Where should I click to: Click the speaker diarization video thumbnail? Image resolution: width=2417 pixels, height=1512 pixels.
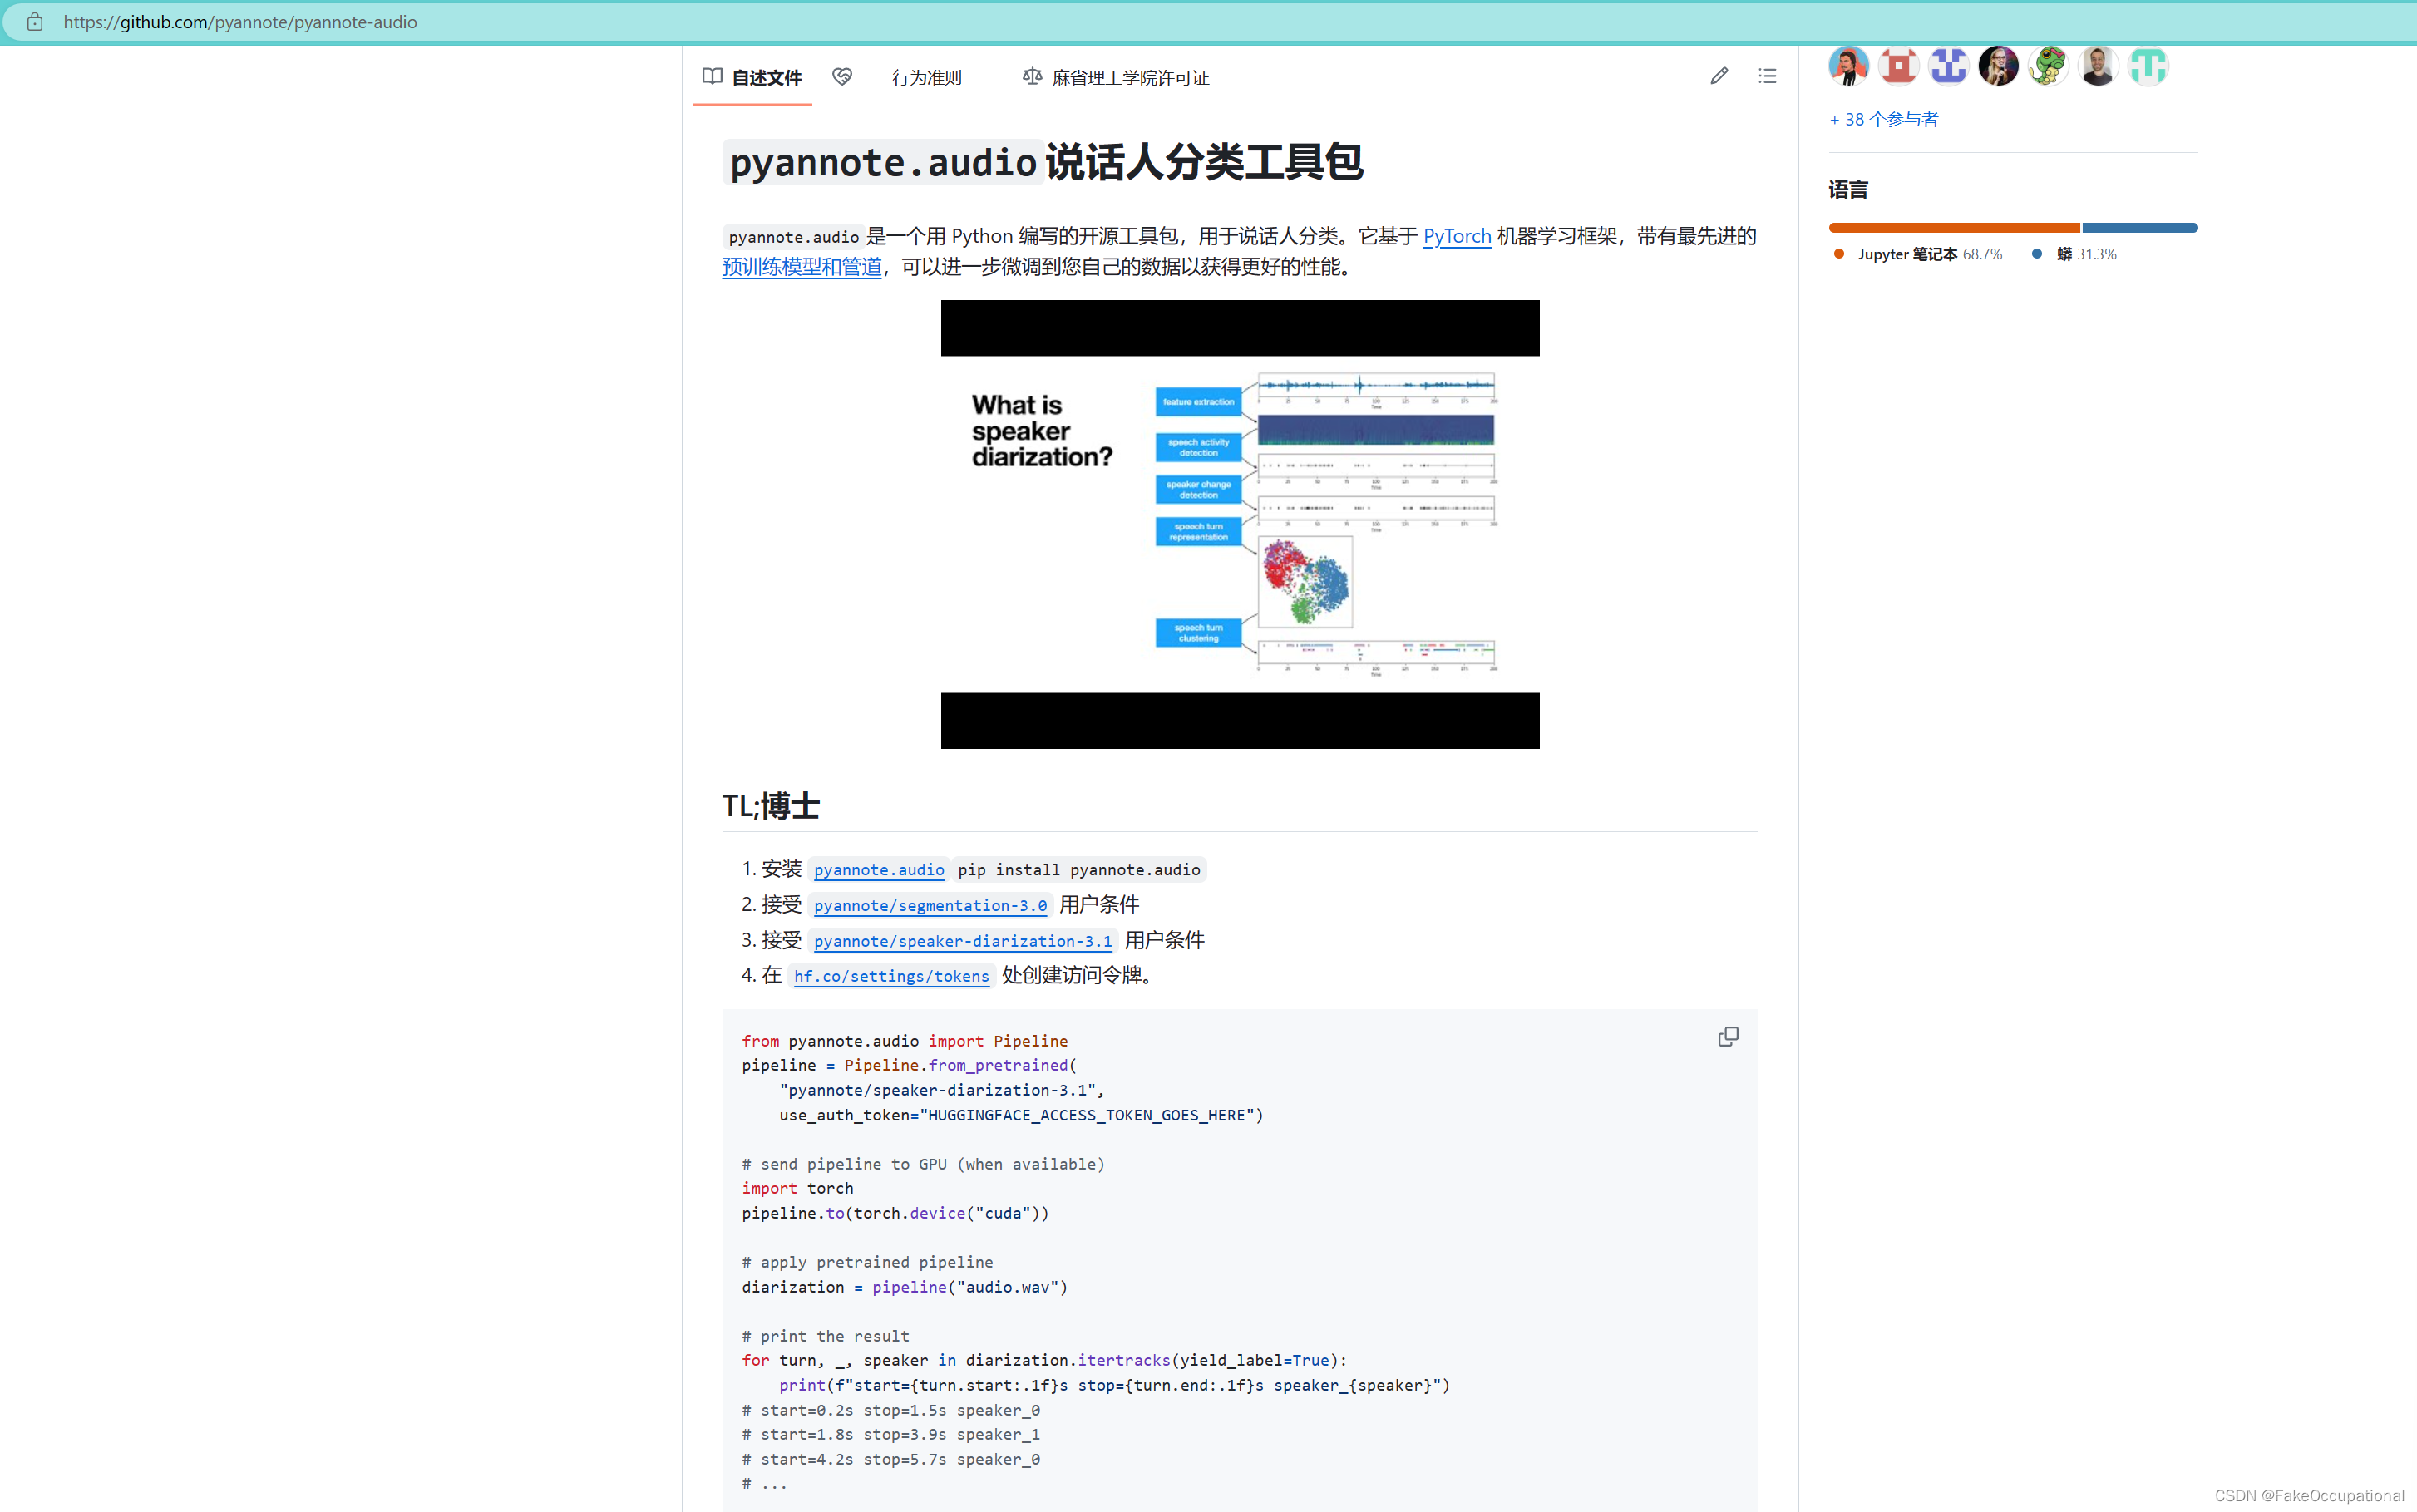1240,524
